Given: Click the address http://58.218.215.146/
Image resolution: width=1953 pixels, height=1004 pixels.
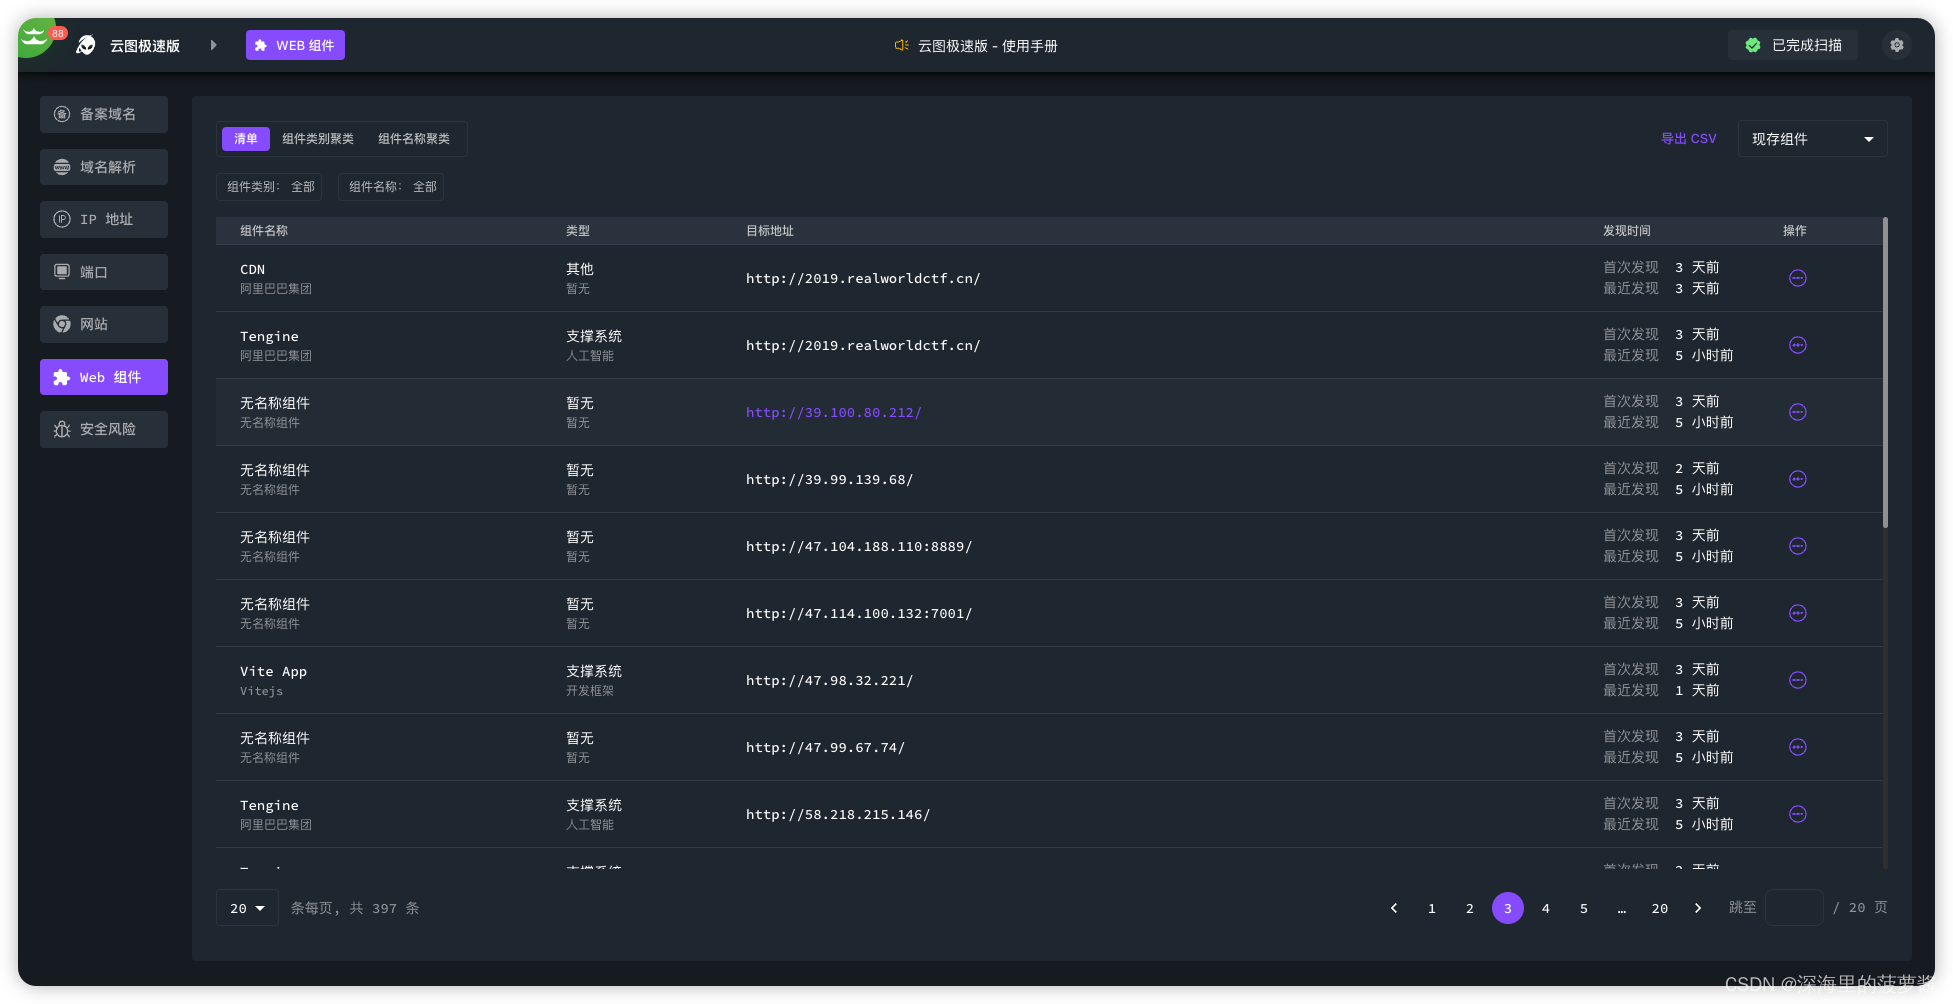Looking at the screenshot, I should tap(838, 814).
